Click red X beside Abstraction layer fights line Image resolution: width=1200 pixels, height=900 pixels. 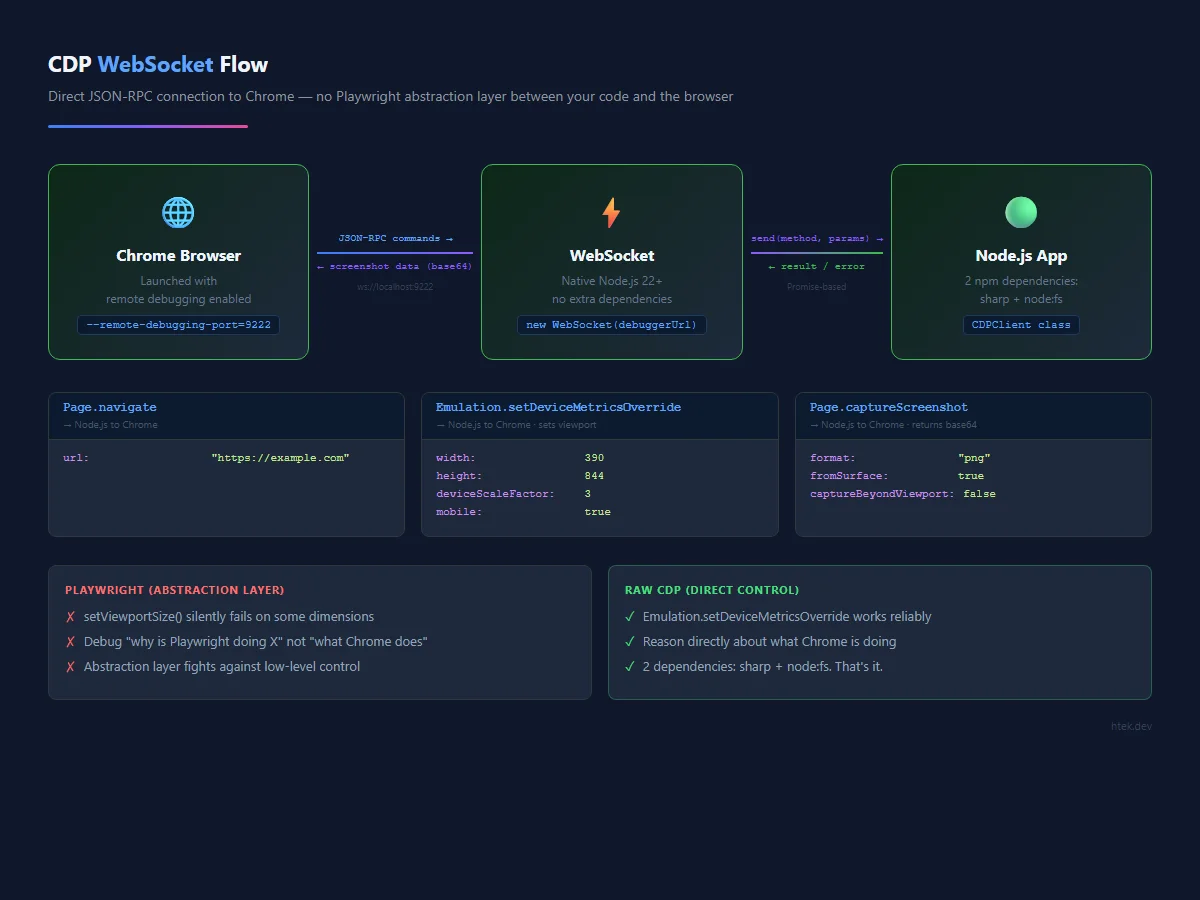point(70,667)
